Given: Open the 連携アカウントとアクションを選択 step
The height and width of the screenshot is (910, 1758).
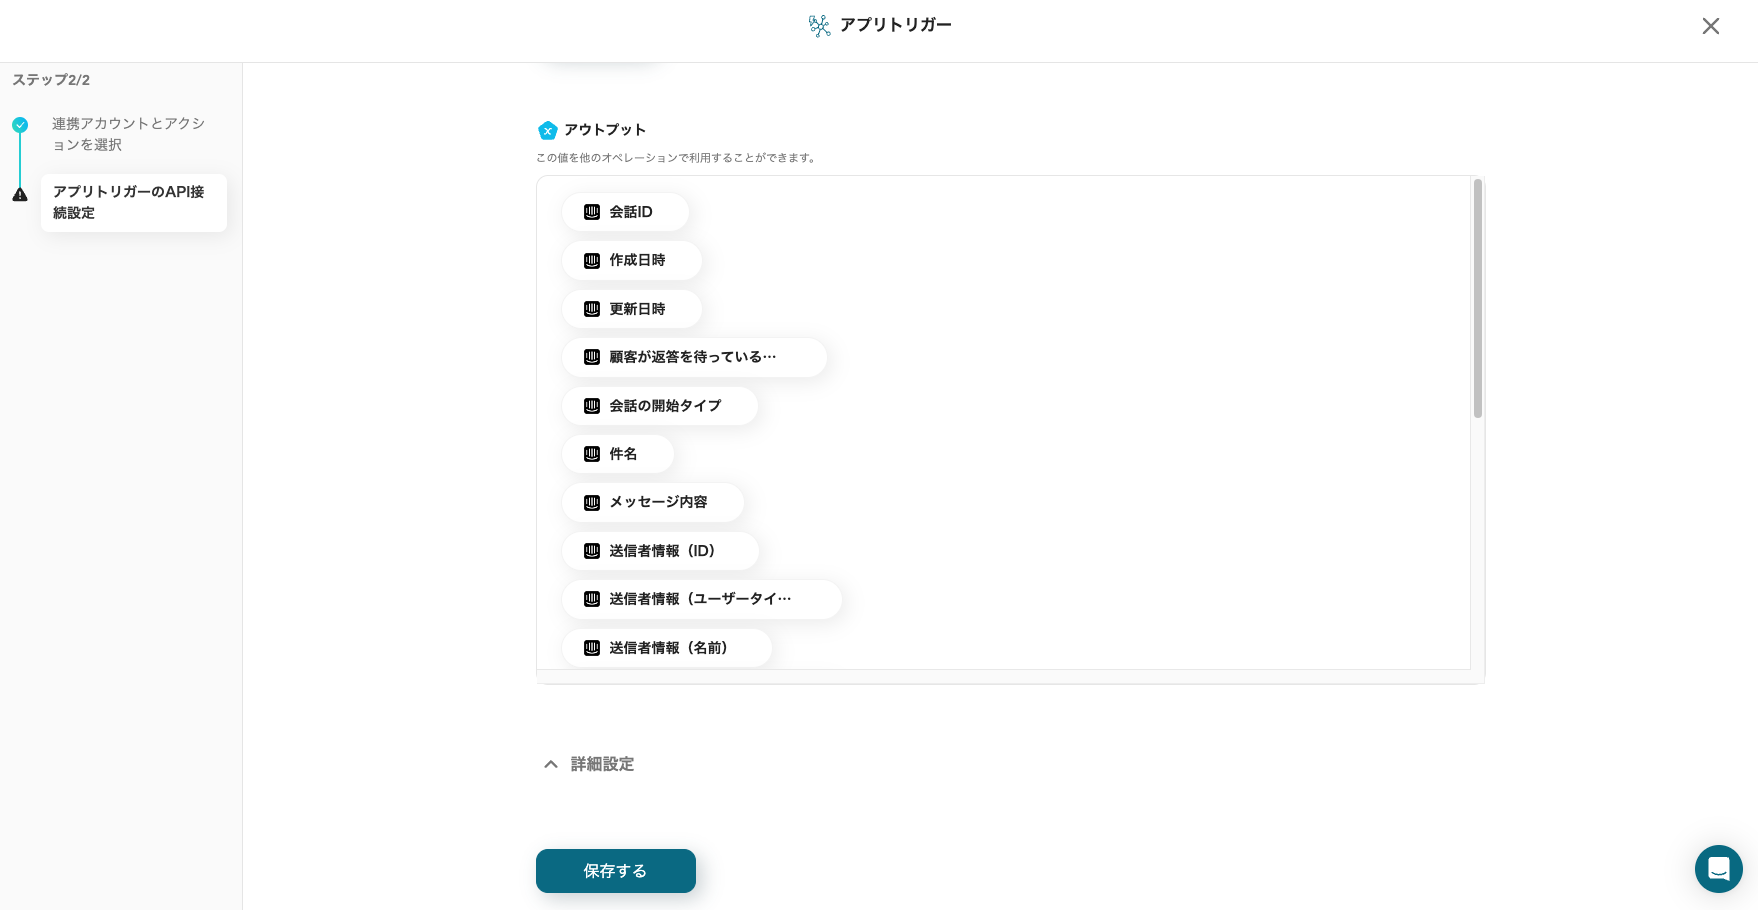Looking at the screenshot, I should click(x=128, y=134).
